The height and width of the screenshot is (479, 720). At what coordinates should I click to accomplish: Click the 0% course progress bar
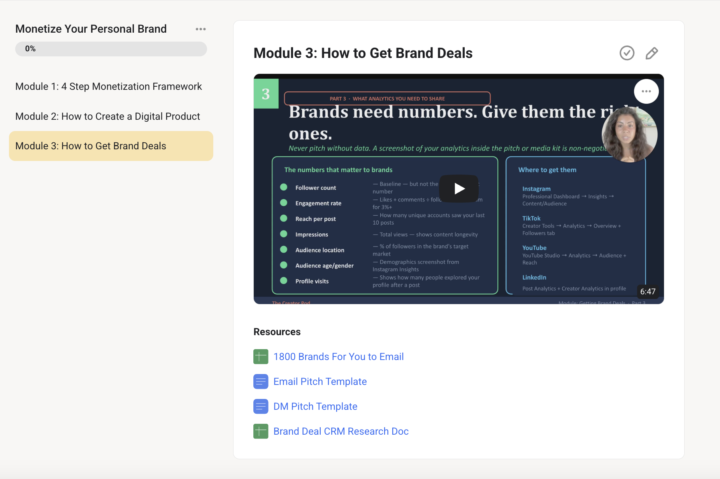point(111,49)
